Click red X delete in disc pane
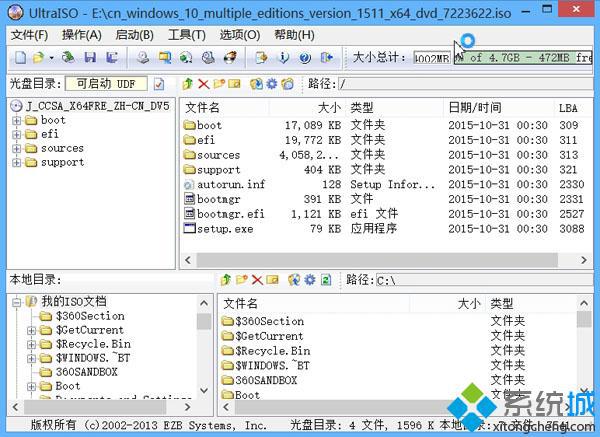The width and height of the screenshot is (600, 437). [x=204, y=84]
